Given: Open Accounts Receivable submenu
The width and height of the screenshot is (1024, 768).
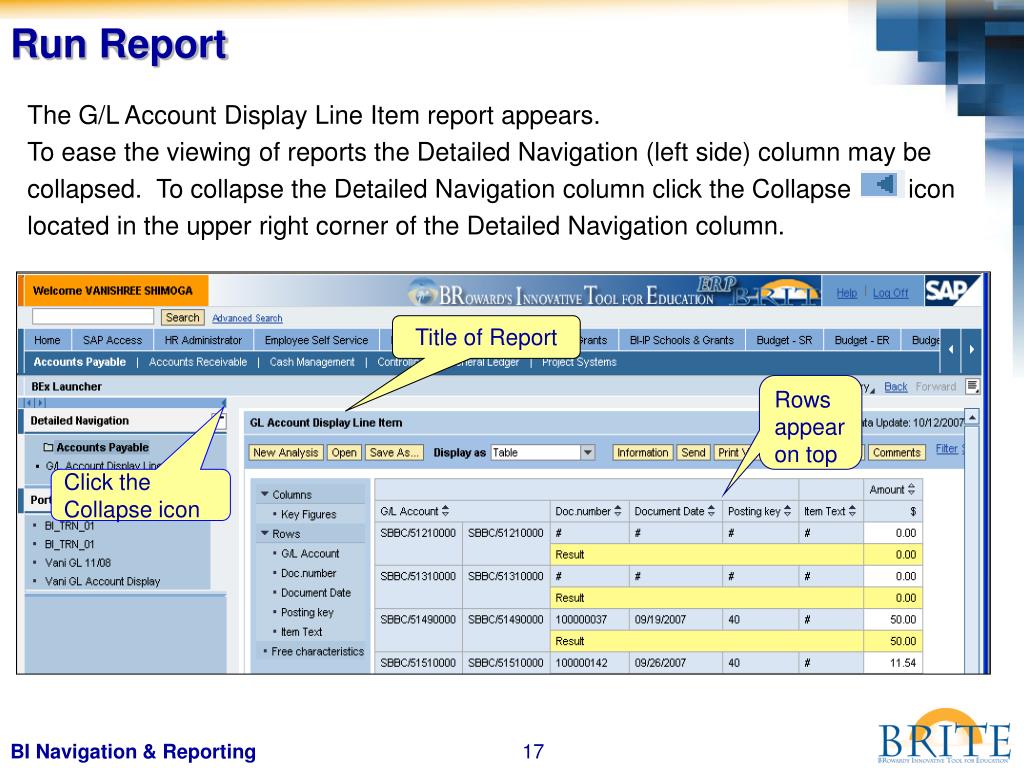Looking at the screenshot, I should pos(198,362).
